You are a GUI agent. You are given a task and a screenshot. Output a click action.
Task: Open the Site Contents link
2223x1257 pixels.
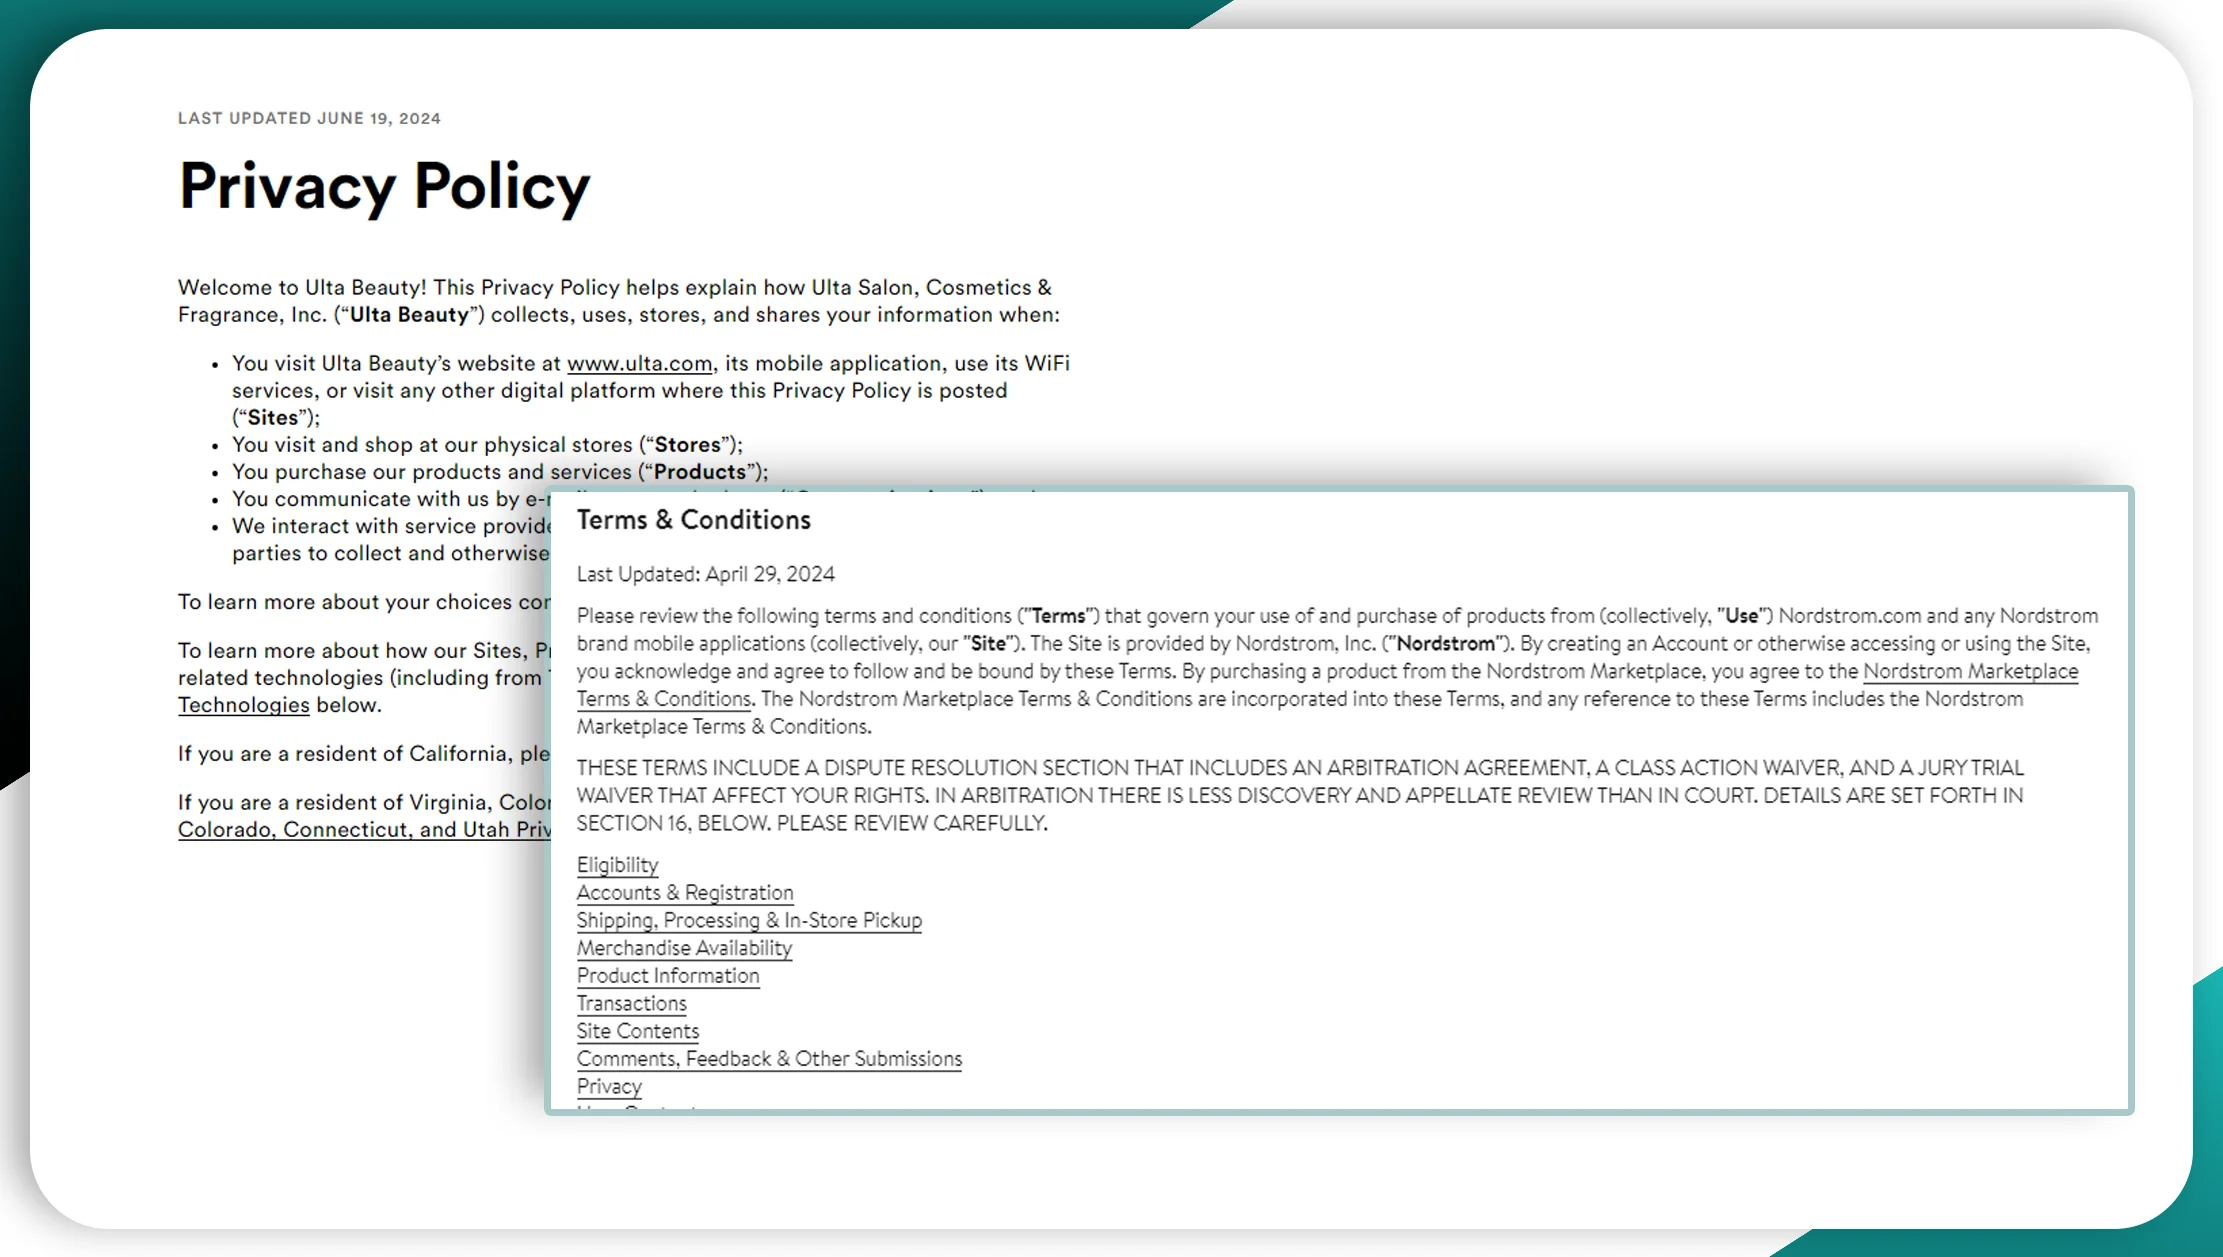tap(637, 1031)
